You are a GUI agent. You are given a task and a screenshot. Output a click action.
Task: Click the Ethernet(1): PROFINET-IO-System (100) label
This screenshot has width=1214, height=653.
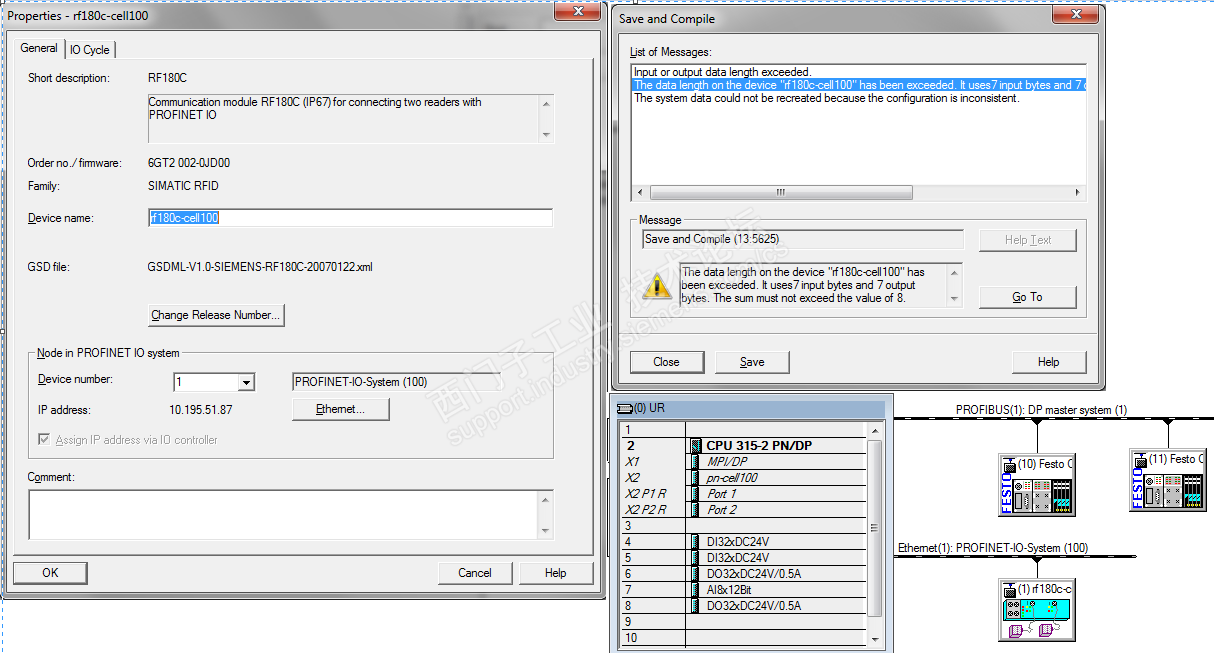[993, 548]
